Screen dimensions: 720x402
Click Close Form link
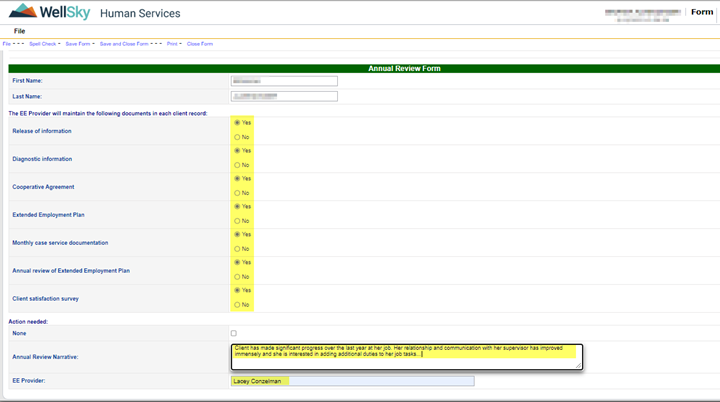[x=200, y=44]
